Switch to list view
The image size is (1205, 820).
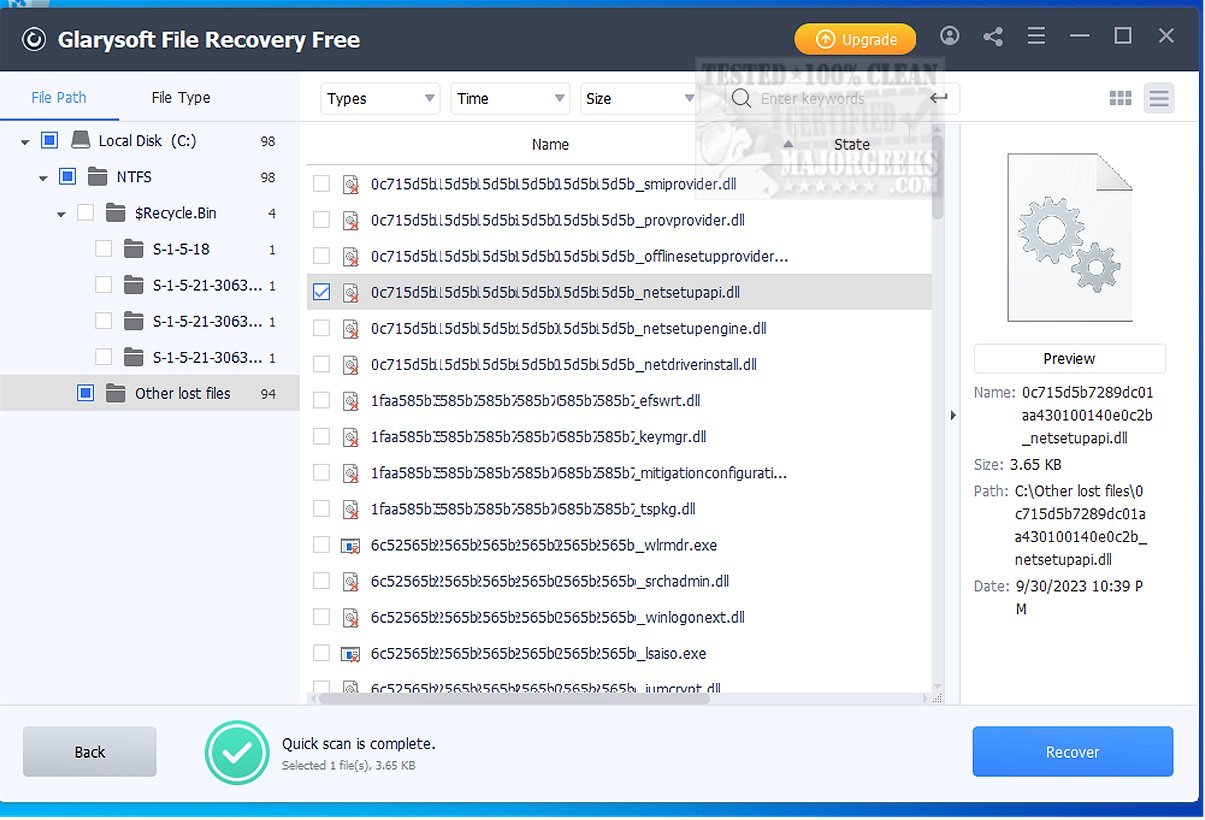(x=1159, y=98)
